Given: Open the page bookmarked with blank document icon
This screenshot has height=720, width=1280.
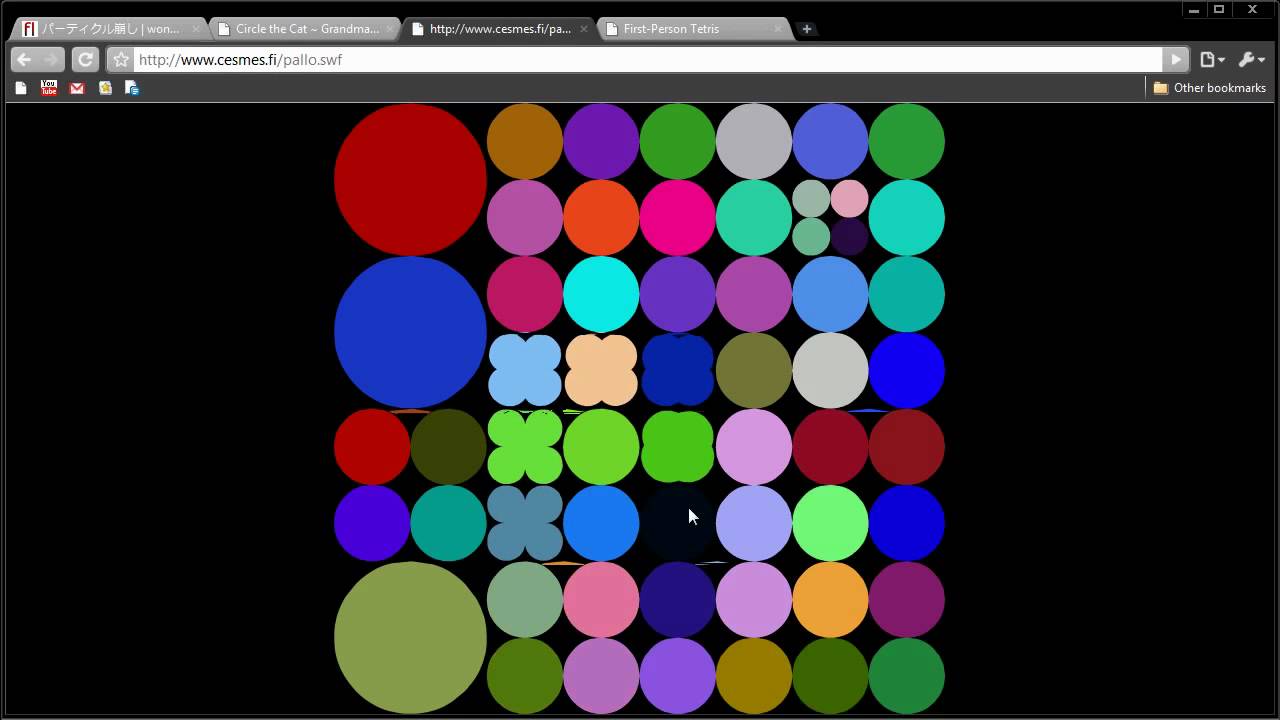Looking at the screenshot, I should click(x=20, y=88).
